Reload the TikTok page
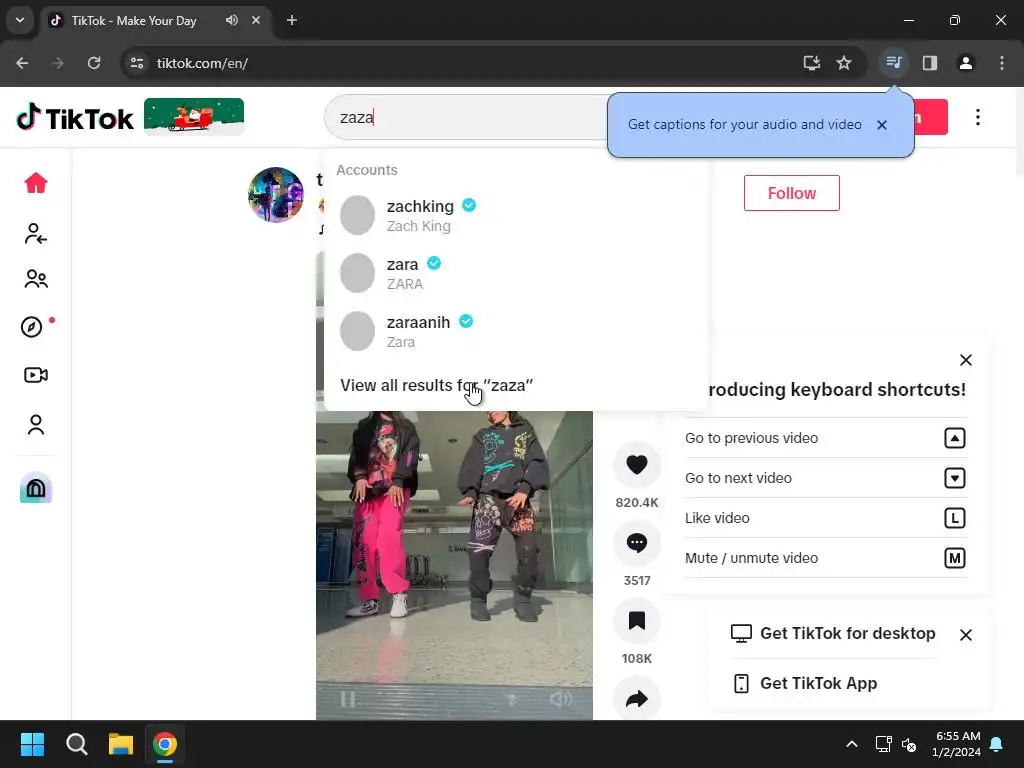Image resolution: width=1024 pixels, height=768 pixels. (94, 63)
